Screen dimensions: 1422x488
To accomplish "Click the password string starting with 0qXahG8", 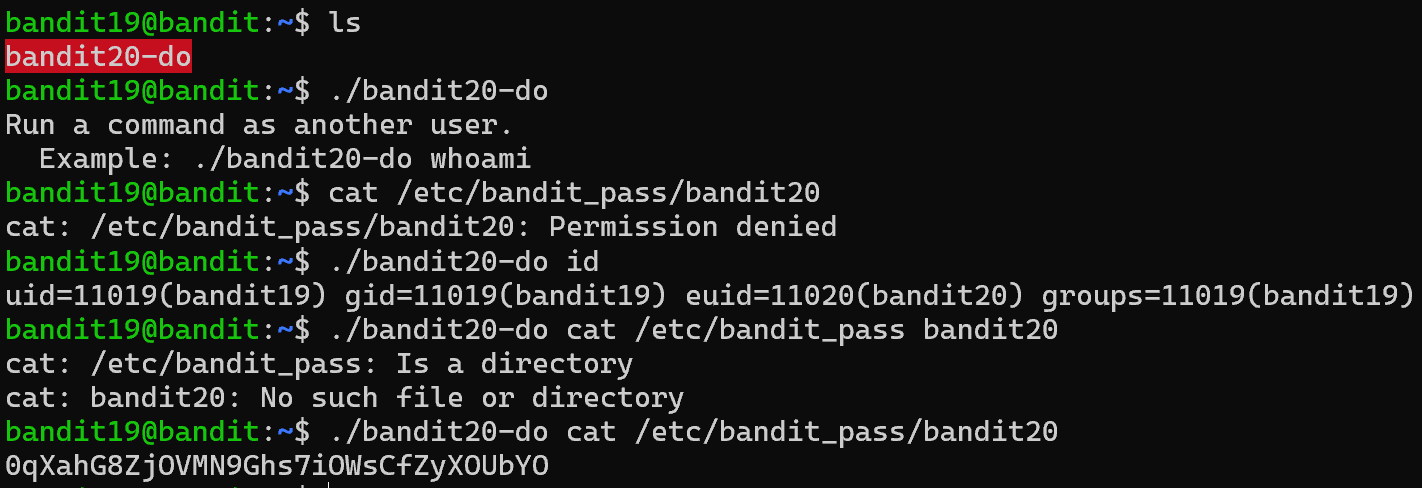I will [x=277, y=465].
